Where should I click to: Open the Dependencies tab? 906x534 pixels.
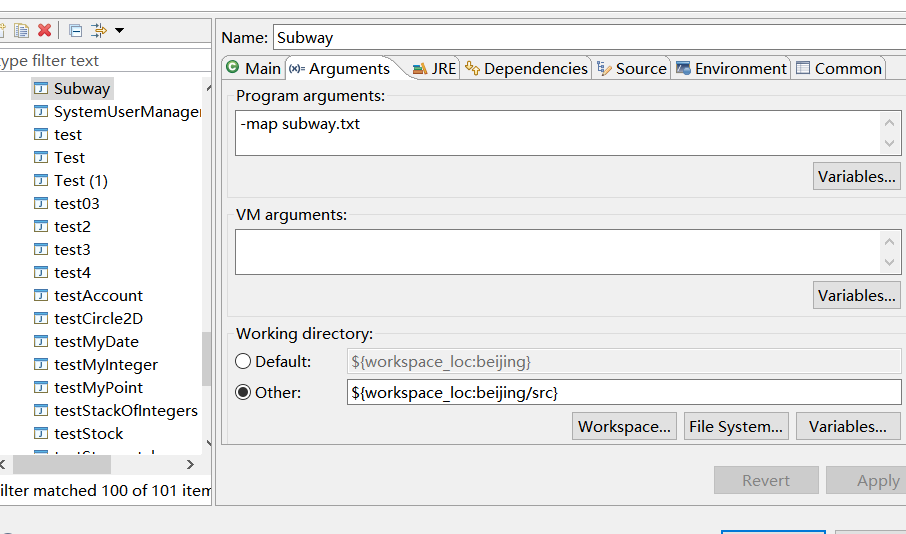[526, 68]
